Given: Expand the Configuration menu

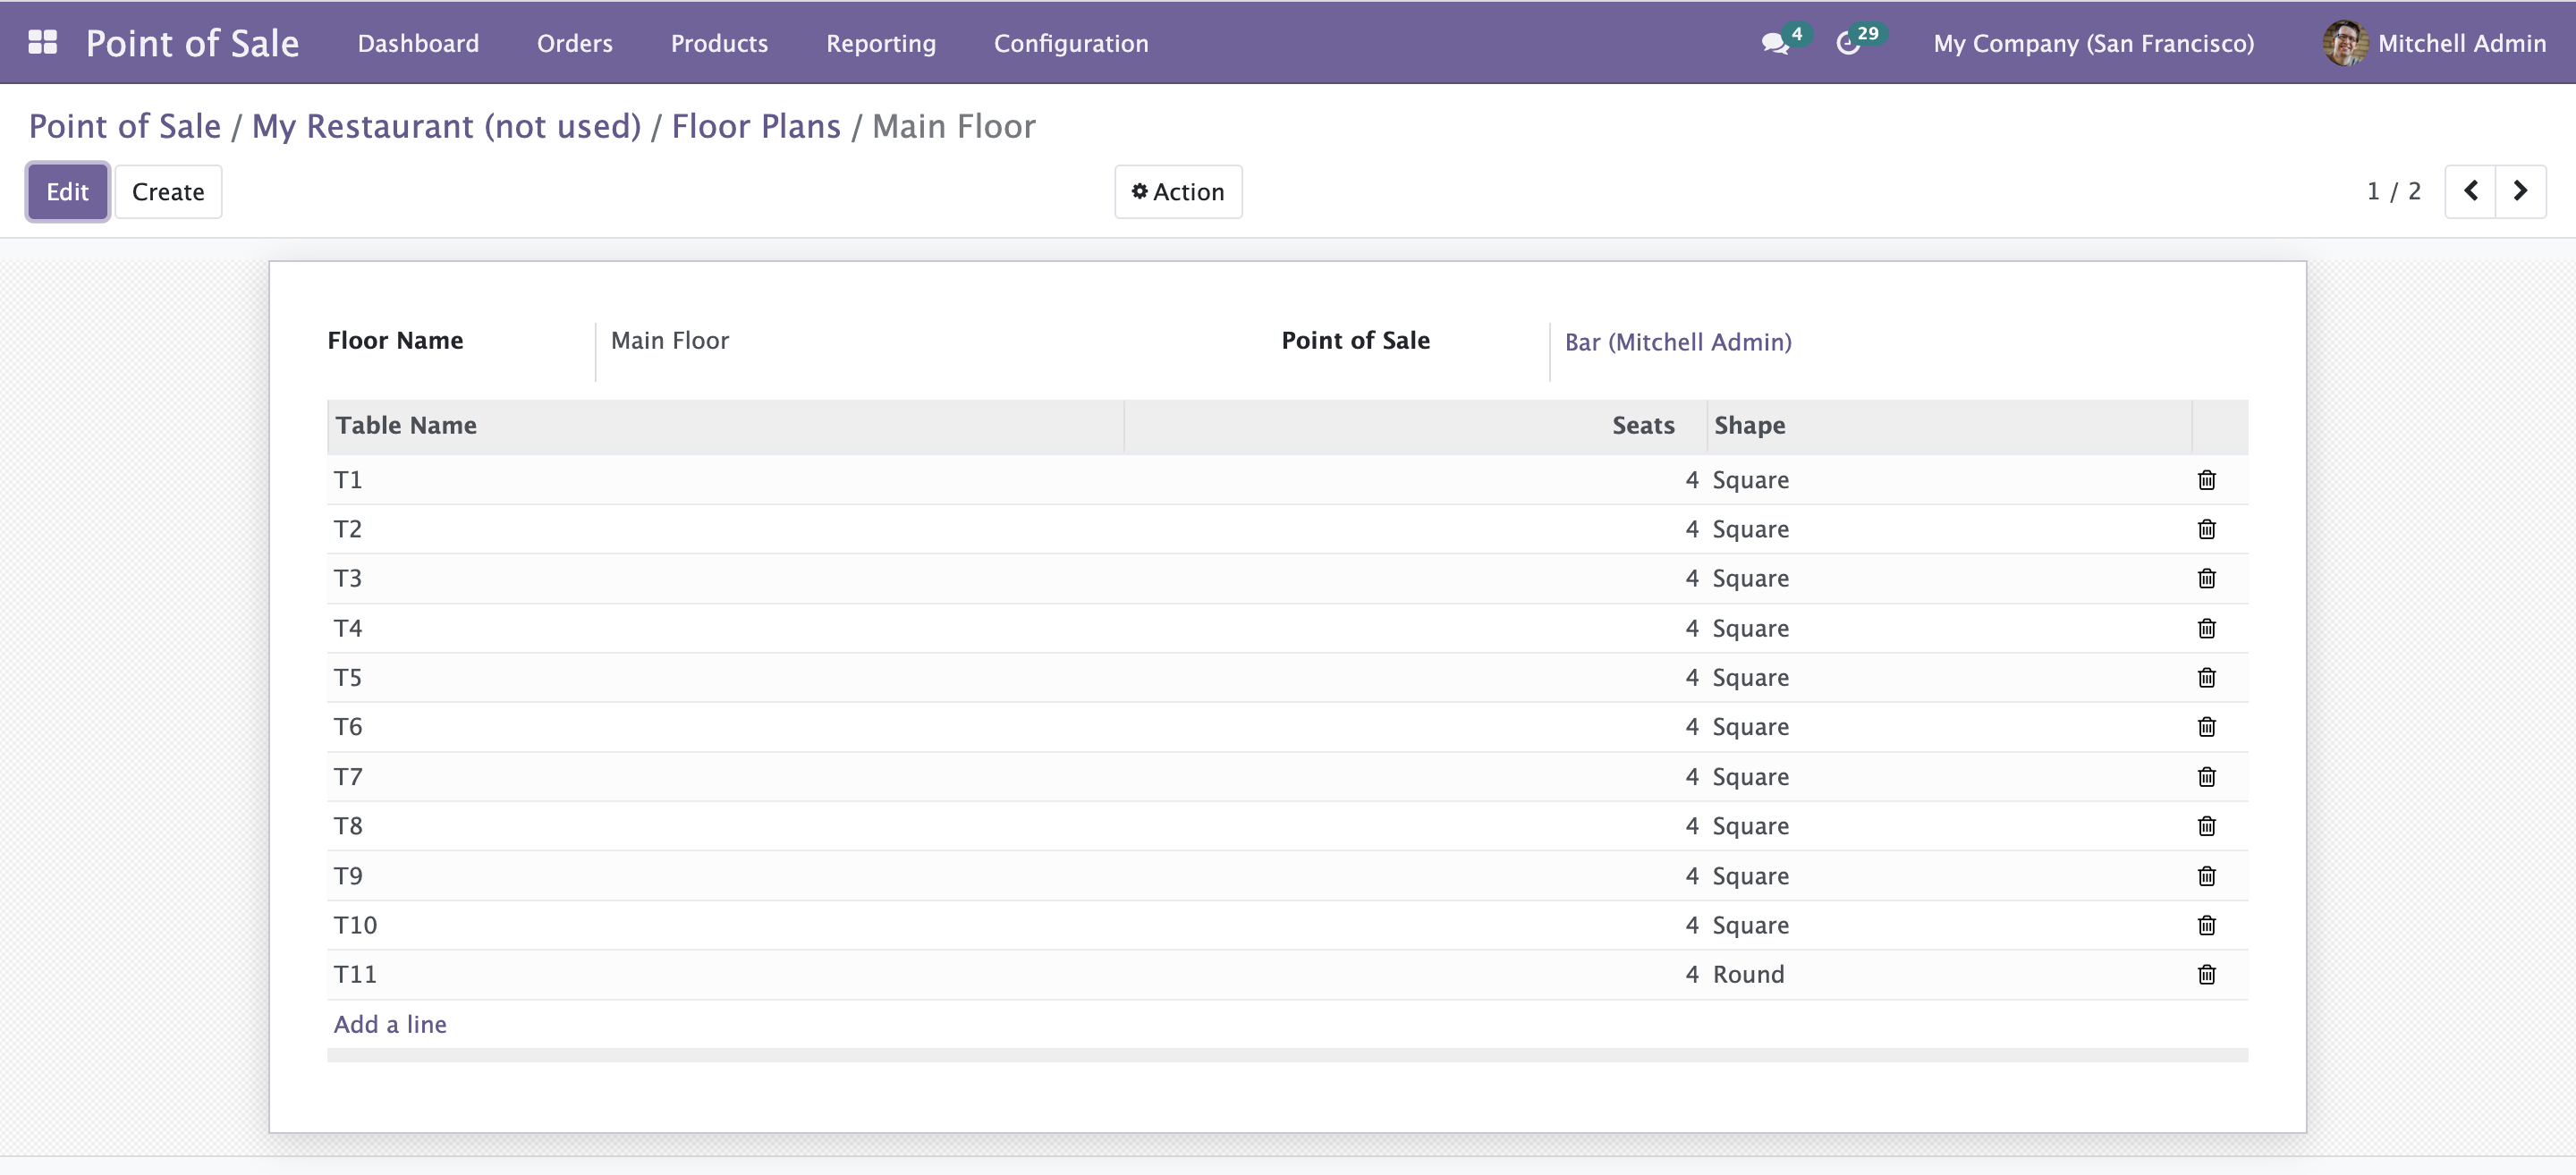Looking at the screenshot, I should [x=1070, y=43].
